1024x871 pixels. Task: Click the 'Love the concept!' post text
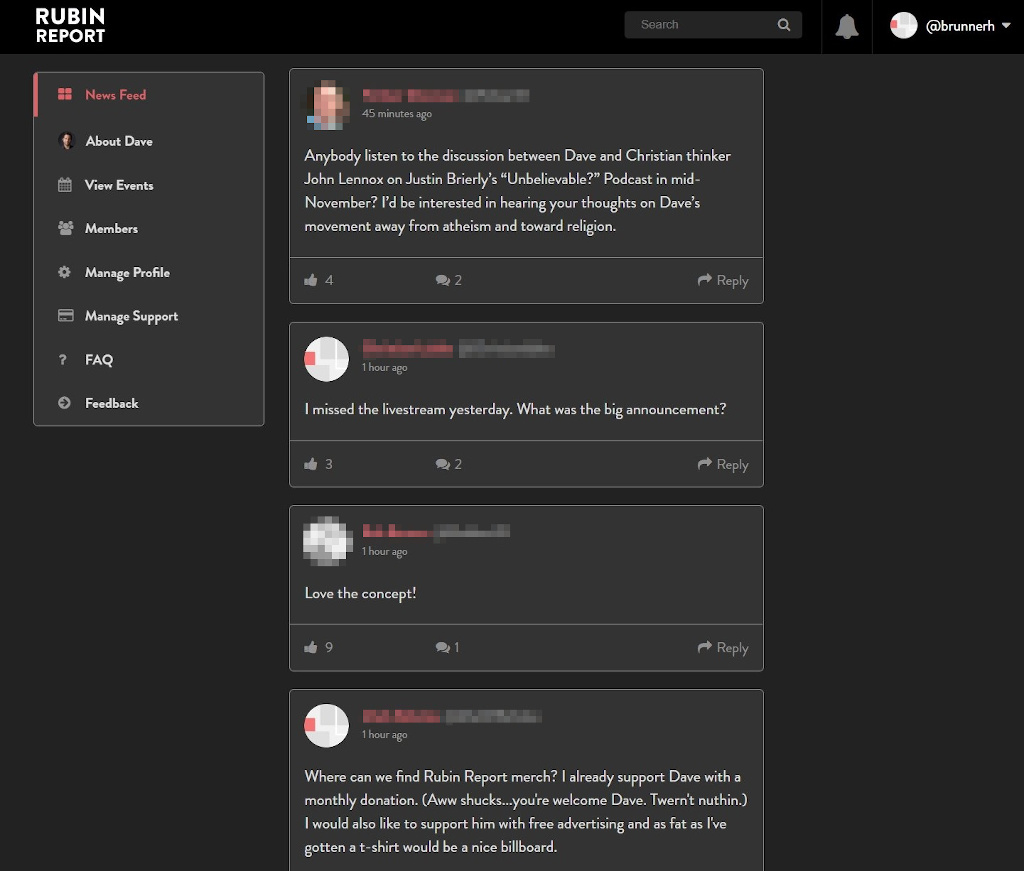coord(360,594)
